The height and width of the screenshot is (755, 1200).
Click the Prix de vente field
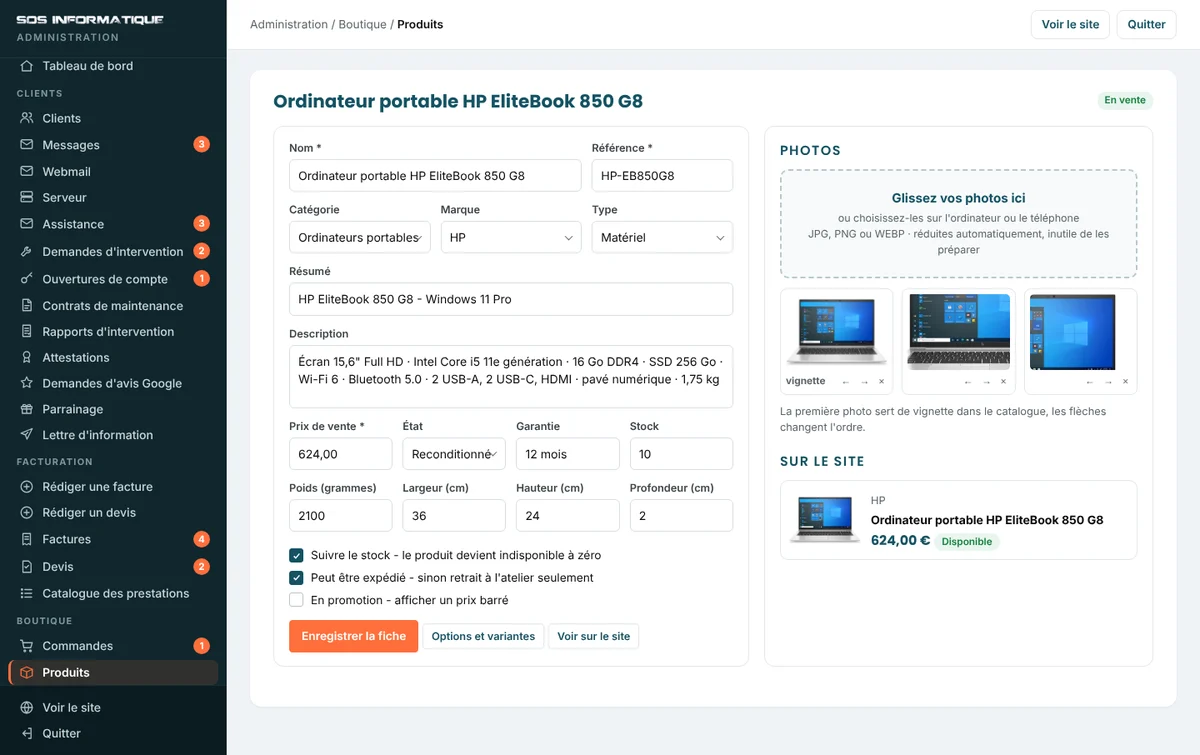click(341, 454)
